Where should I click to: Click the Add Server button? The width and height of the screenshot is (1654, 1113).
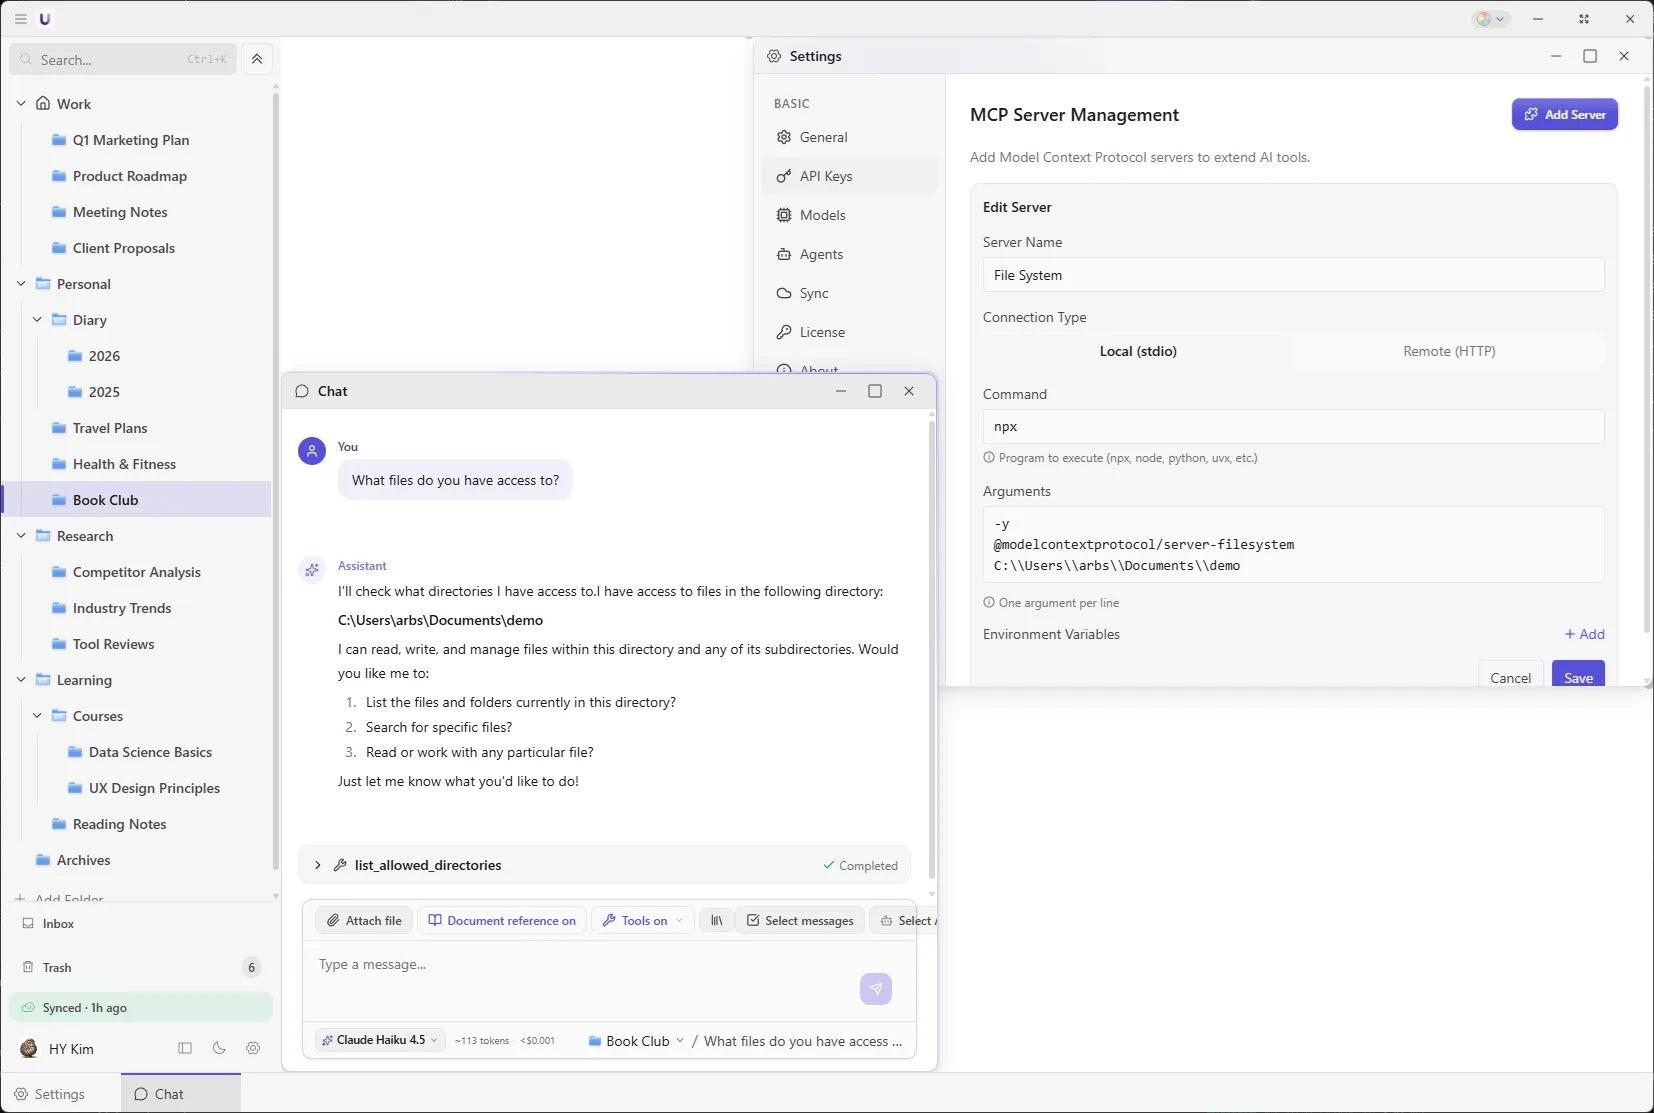click(1564, 114)
